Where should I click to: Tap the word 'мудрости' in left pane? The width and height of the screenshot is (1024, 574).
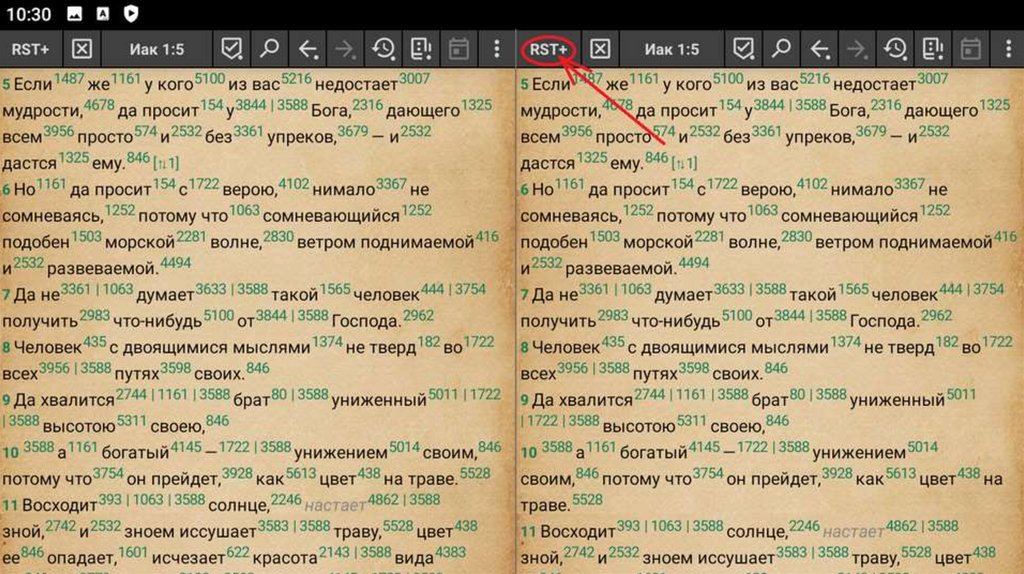pos(42,111)
